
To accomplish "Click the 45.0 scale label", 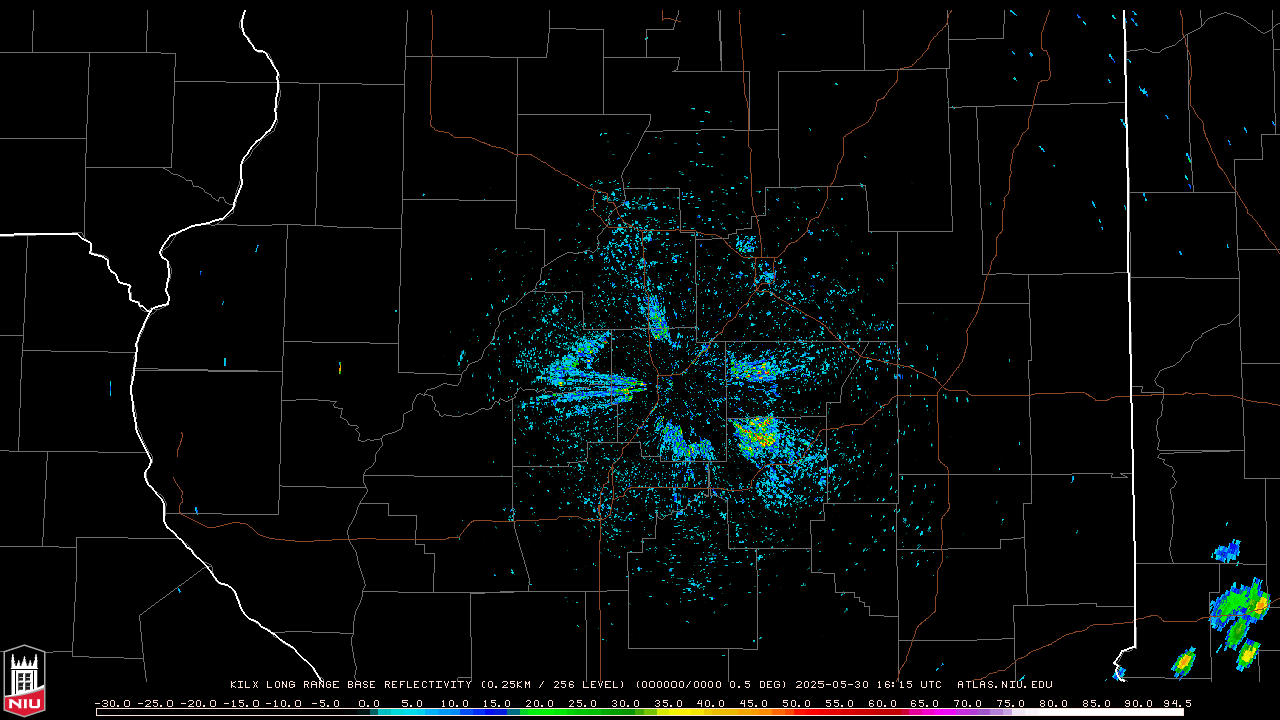I will [756, 704].
